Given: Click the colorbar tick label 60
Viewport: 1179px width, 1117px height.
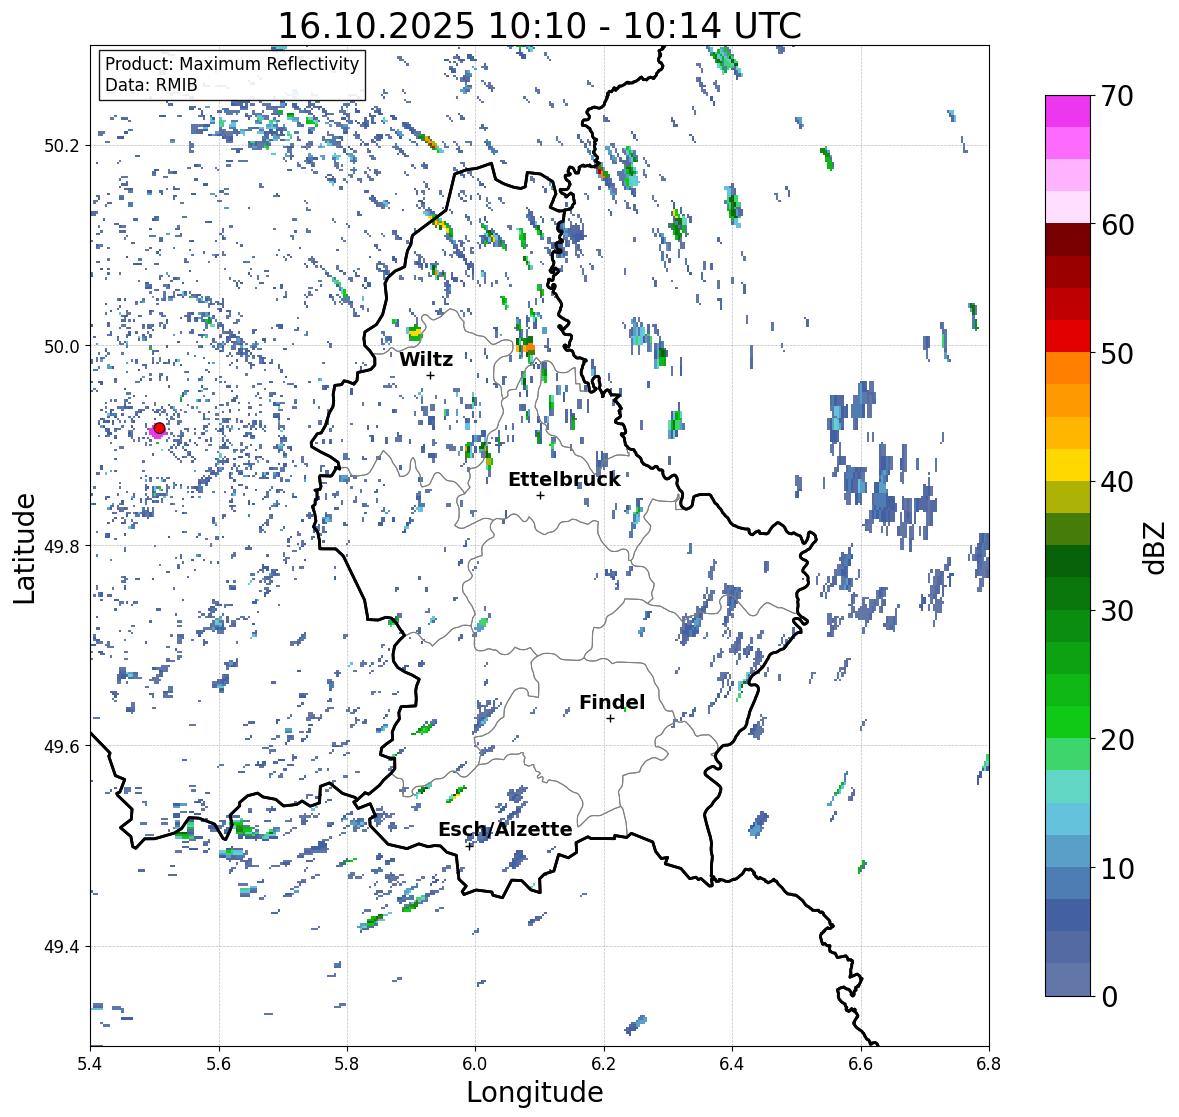Looking at the screenshot, I should (1117, 225).
